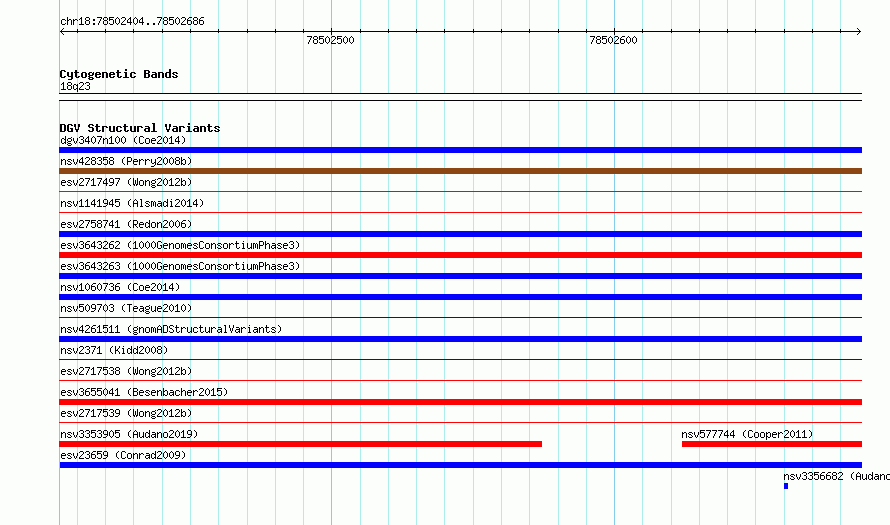Click the nsv428358 (Perry2008b) label

tap(126, 161)
